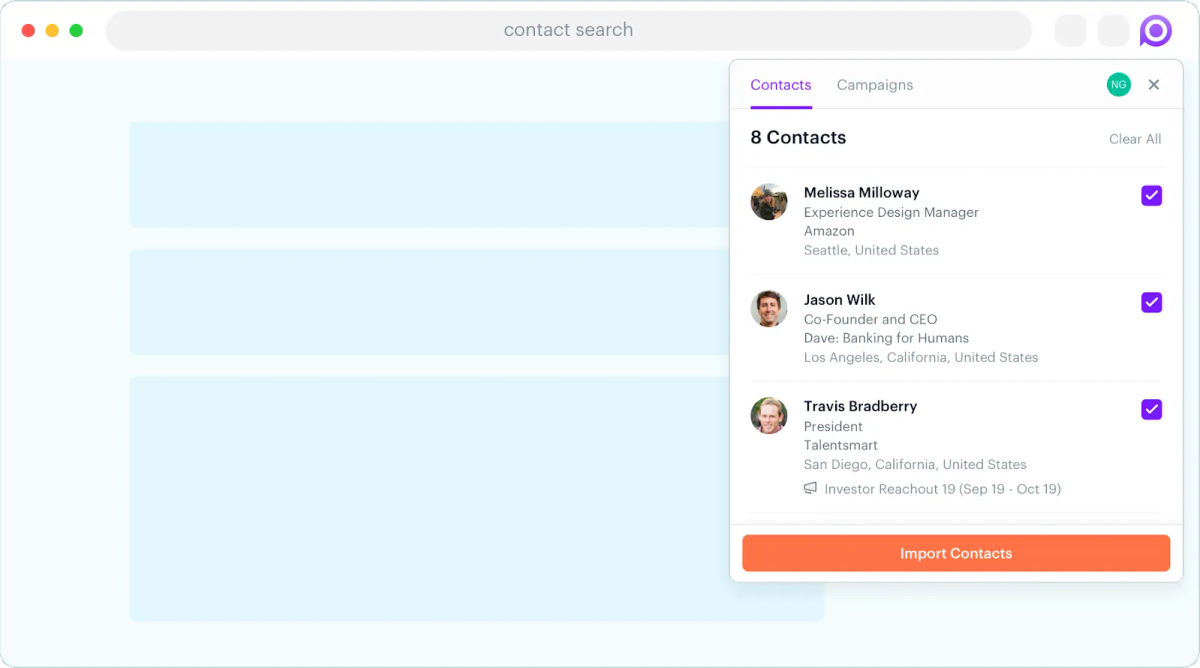Uncheck Jason Wilk's checkbox
Image resolution: width=1200 pixels, height=668 pixels.
1152,302
